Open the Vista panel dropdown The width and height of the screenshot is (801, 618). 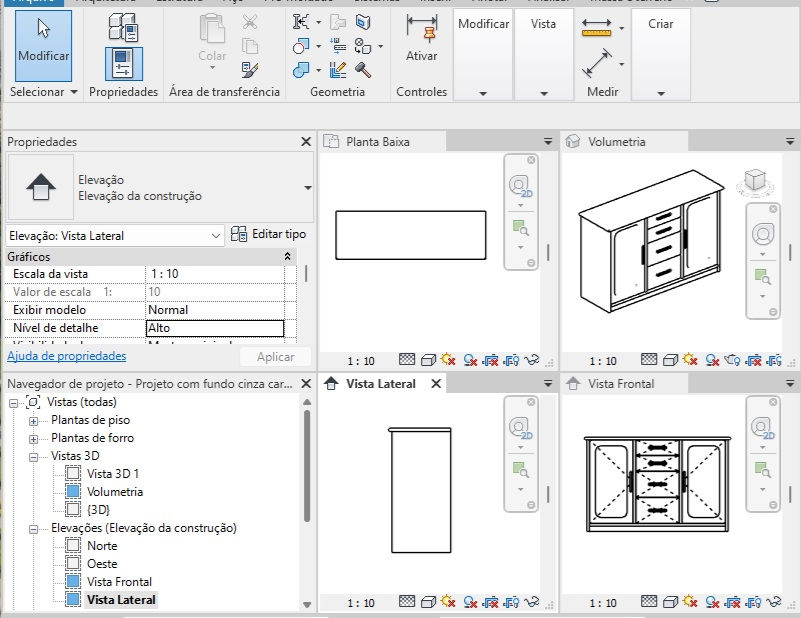pyautogui.click(x=544, y=93)
